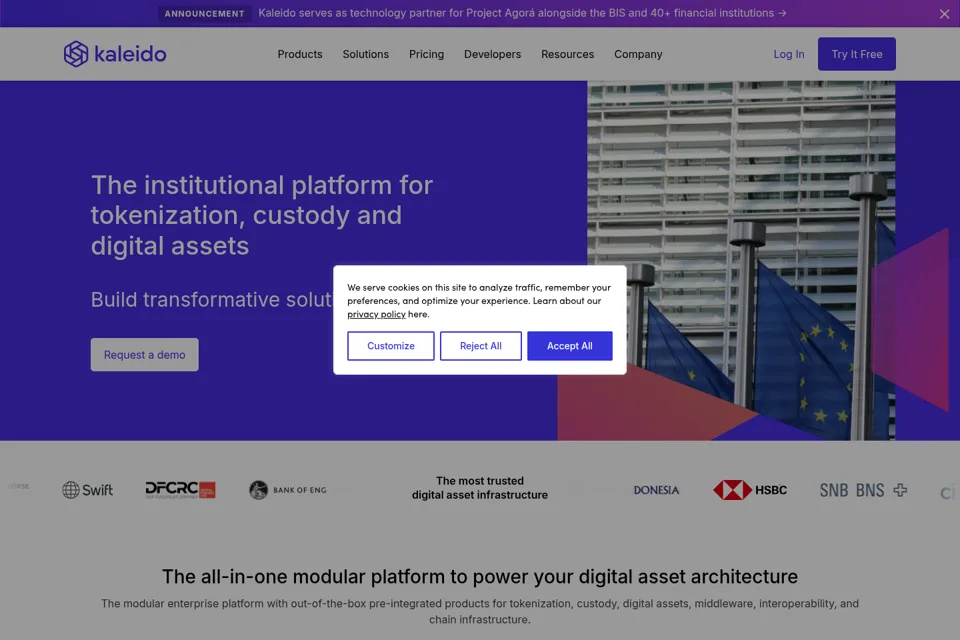Go to the Pricing page
960x640 pixels.
426,54
